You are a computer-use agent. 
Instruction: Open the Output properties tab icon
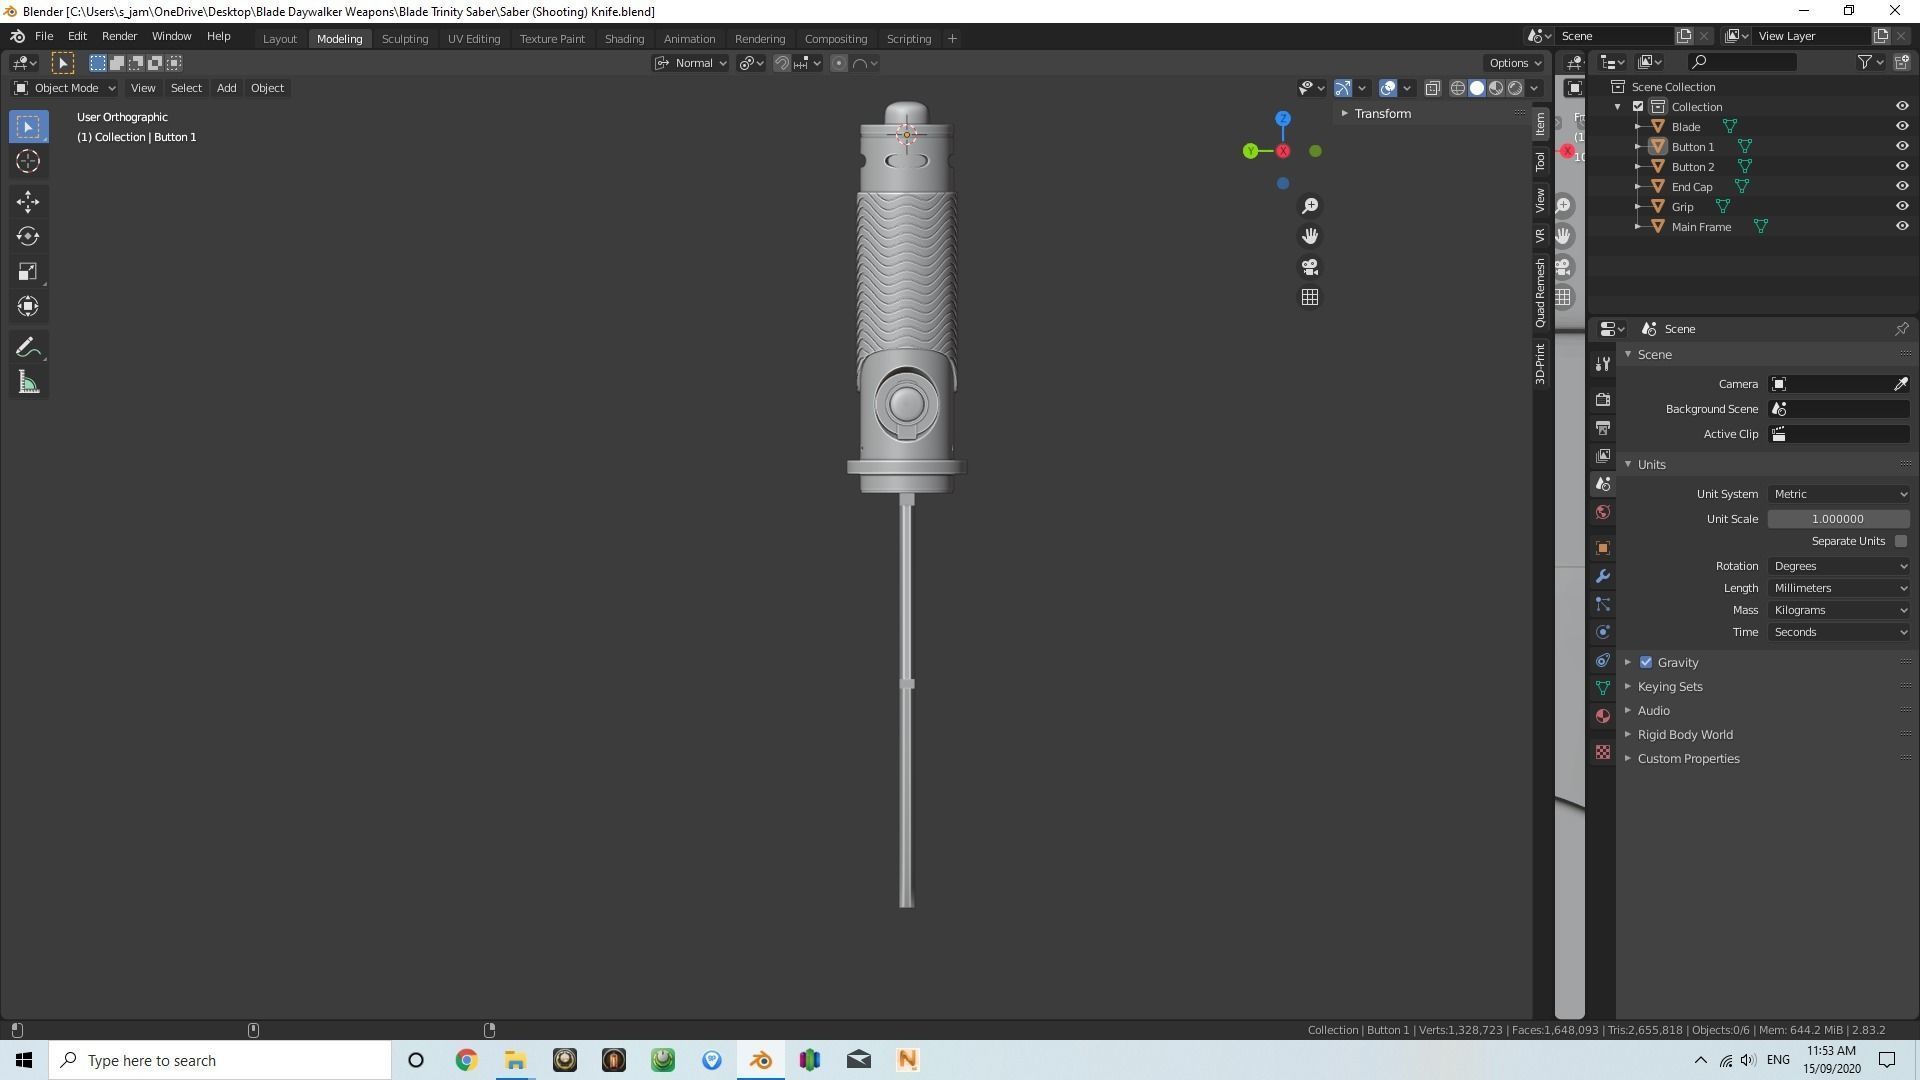click(x=1603, y=428)
